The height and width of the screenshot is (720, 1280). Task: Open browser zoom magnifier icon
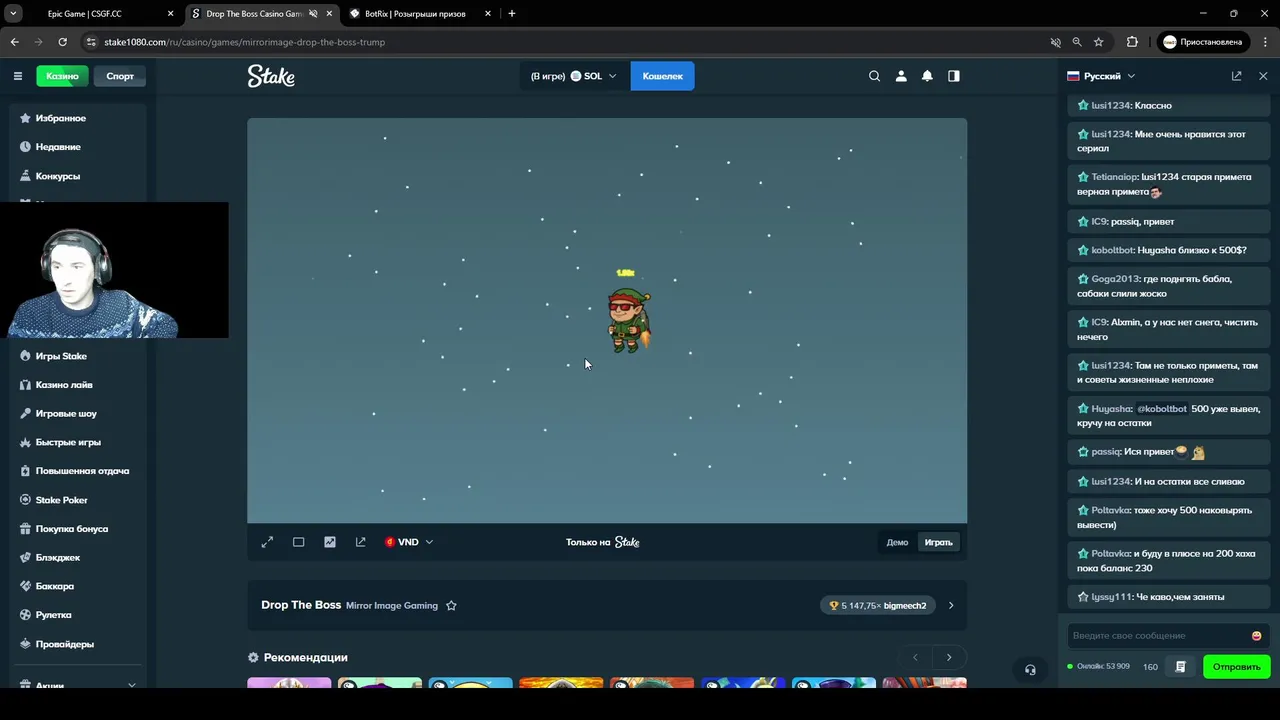coord(1077,42)
